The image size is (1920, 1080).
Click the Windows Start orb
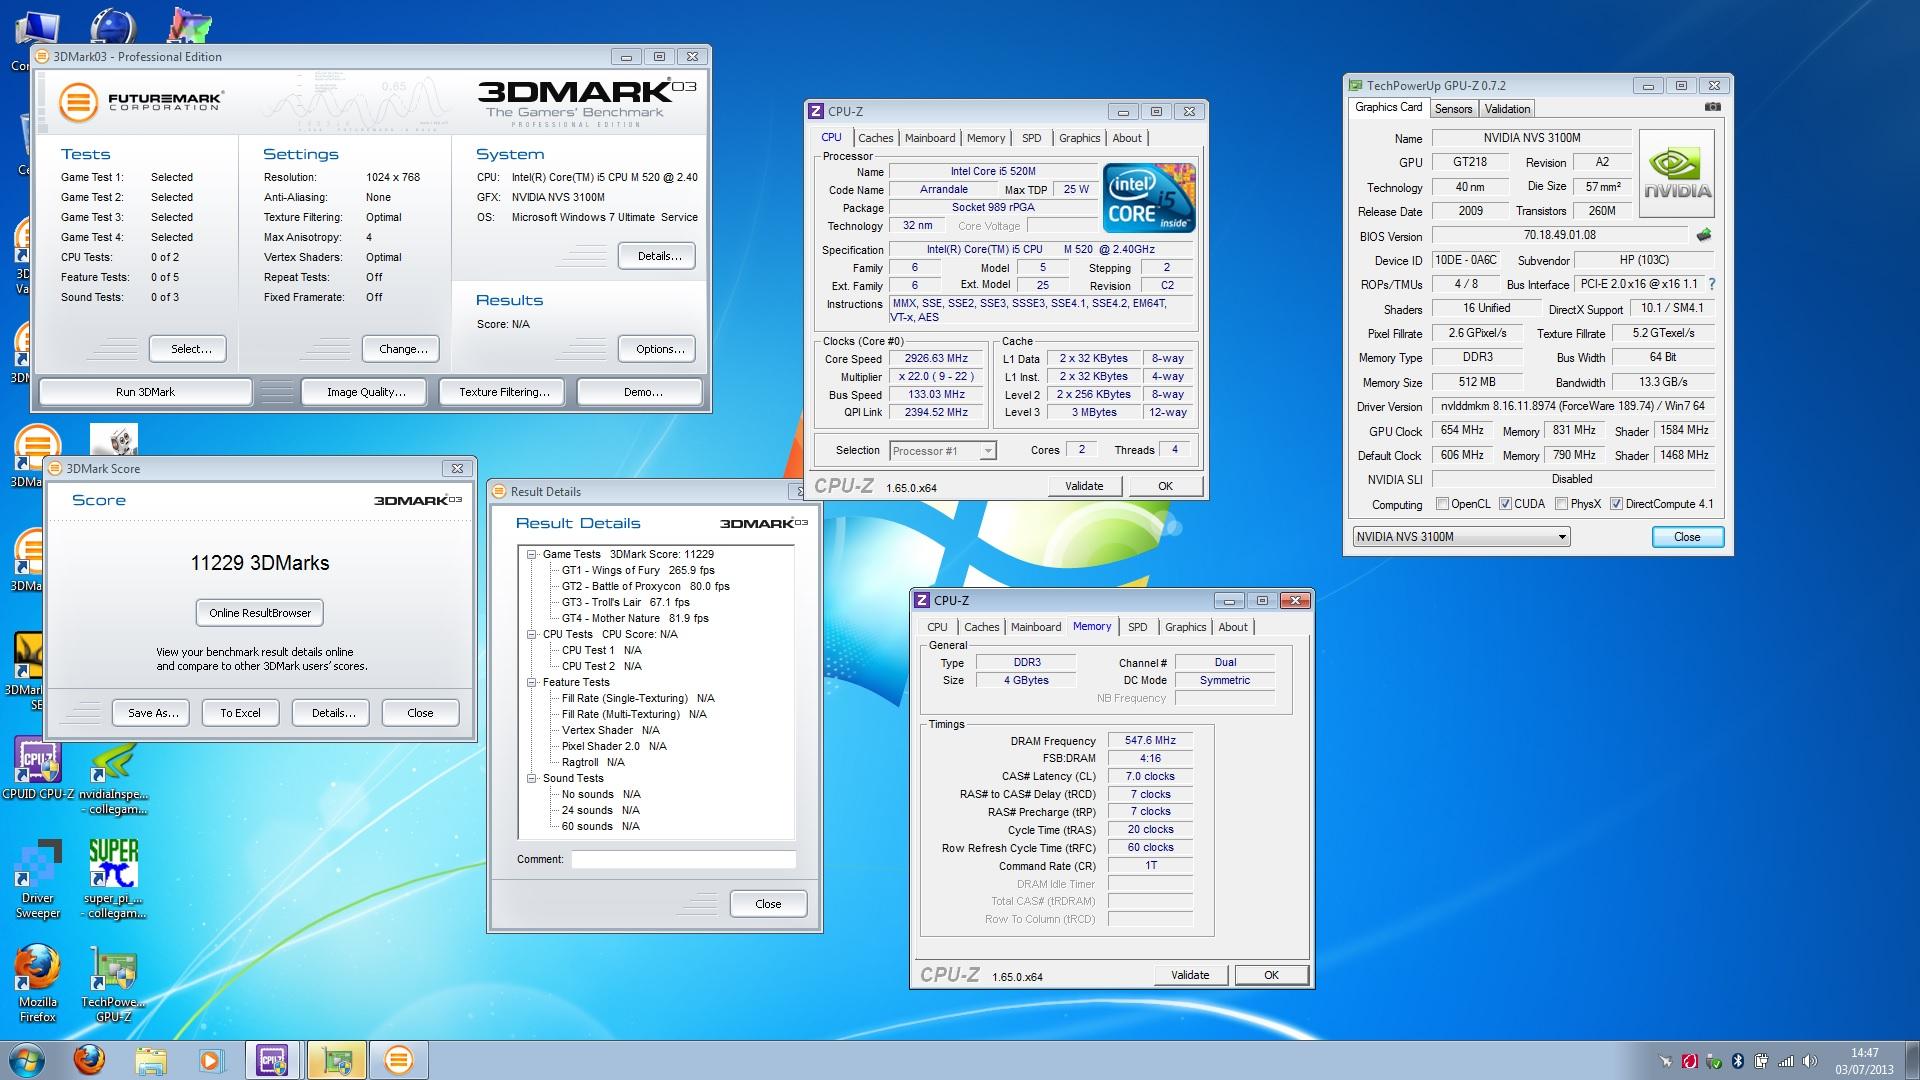pyautogui.click(x=27, y=1060)
